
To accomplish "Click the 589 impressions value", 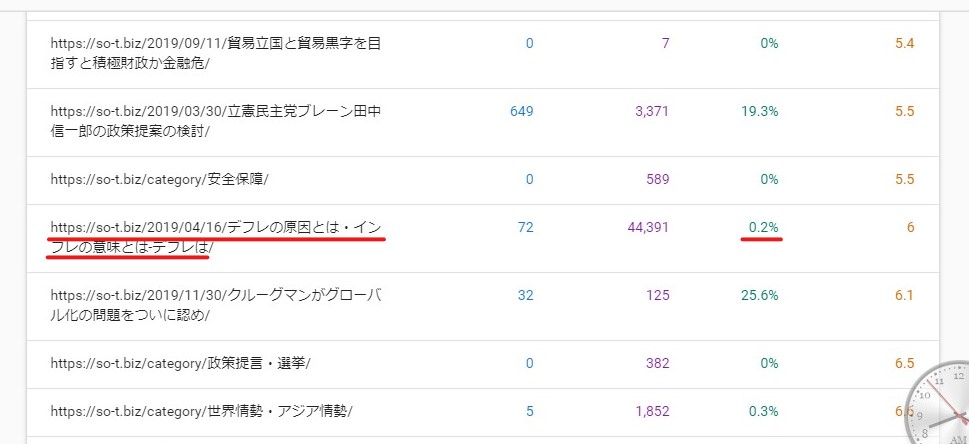I will coord(658,180).
